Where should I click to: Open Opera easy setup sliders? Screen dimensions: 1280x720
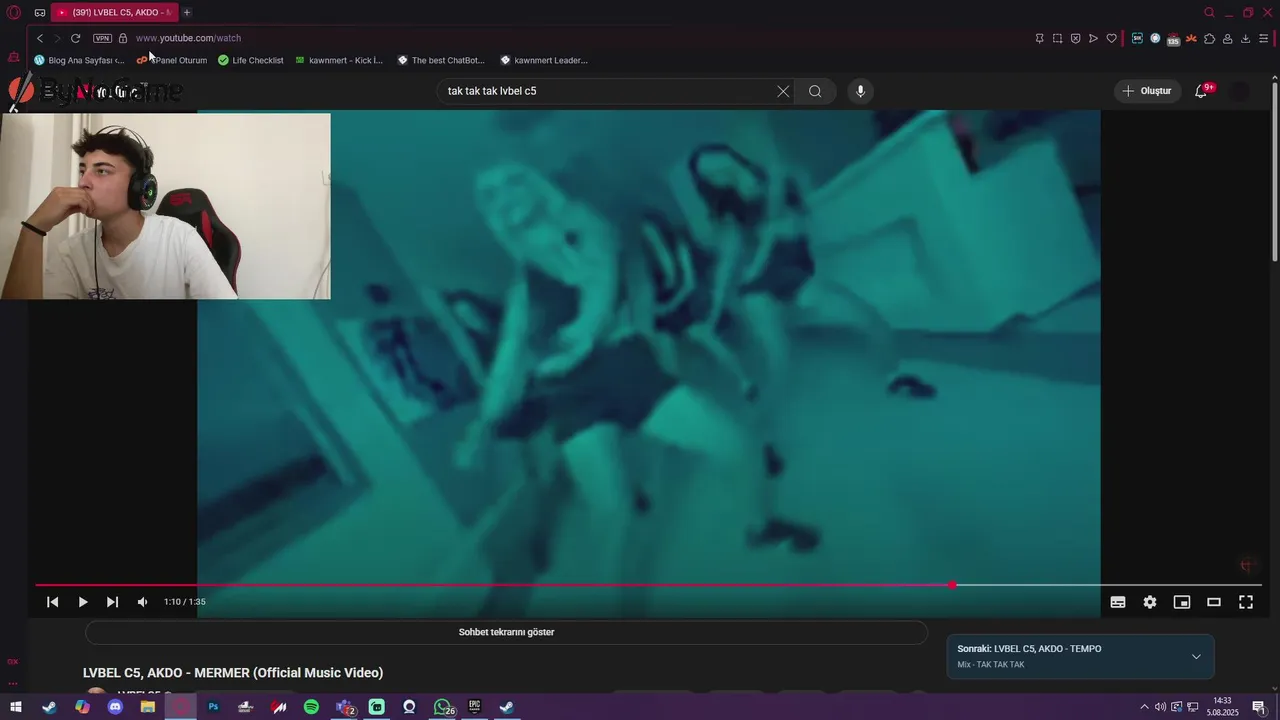[1263, 38]
